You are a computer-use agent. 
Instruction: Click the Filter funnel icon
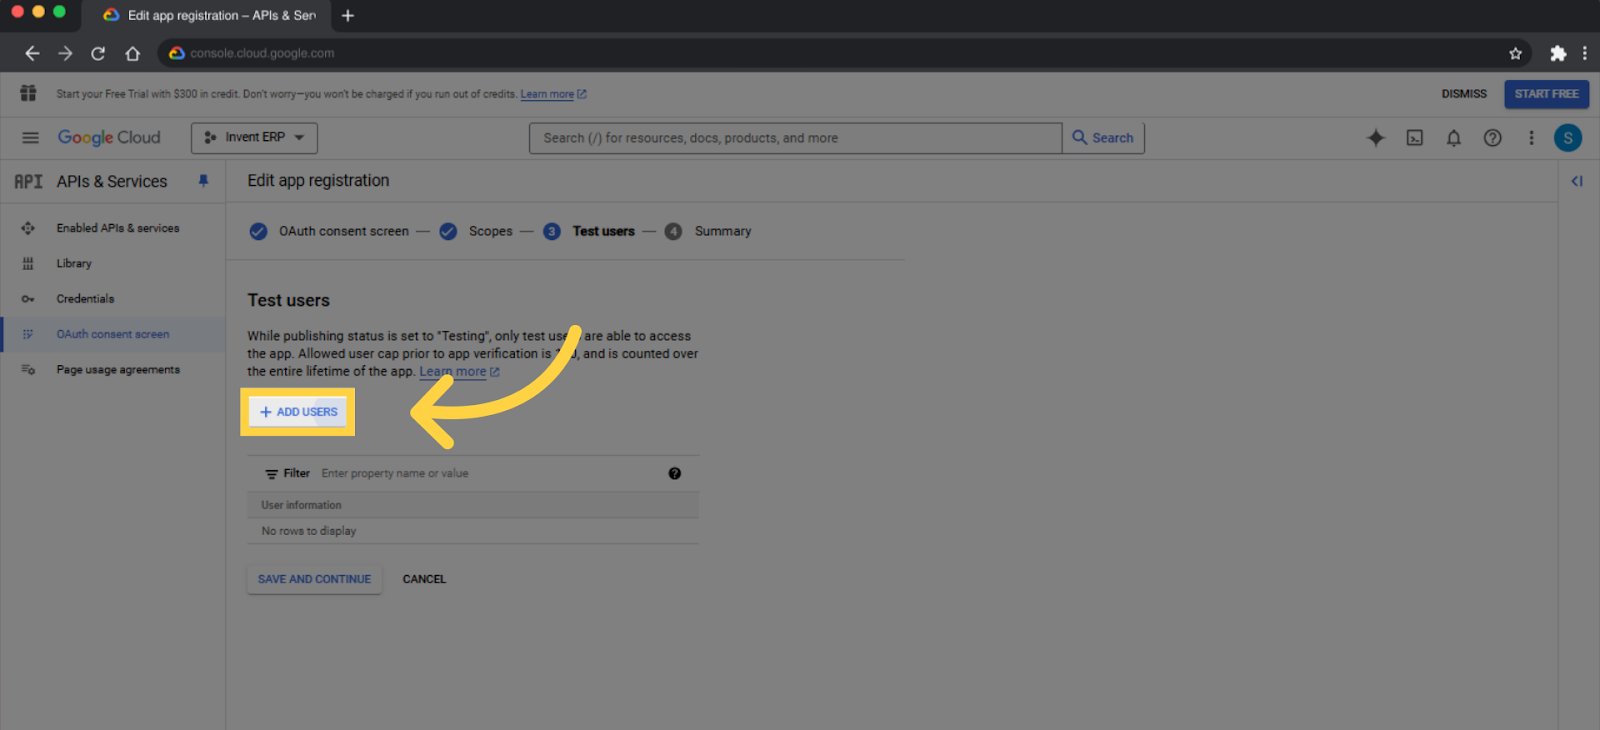tap(271, 474)
